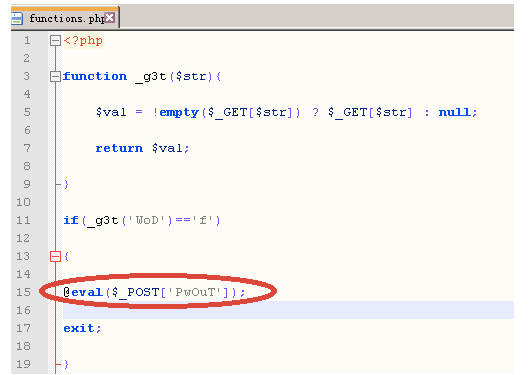529x375 pixels.
Task: Click the $_POST variable on line 15
Action: (136, 293)
